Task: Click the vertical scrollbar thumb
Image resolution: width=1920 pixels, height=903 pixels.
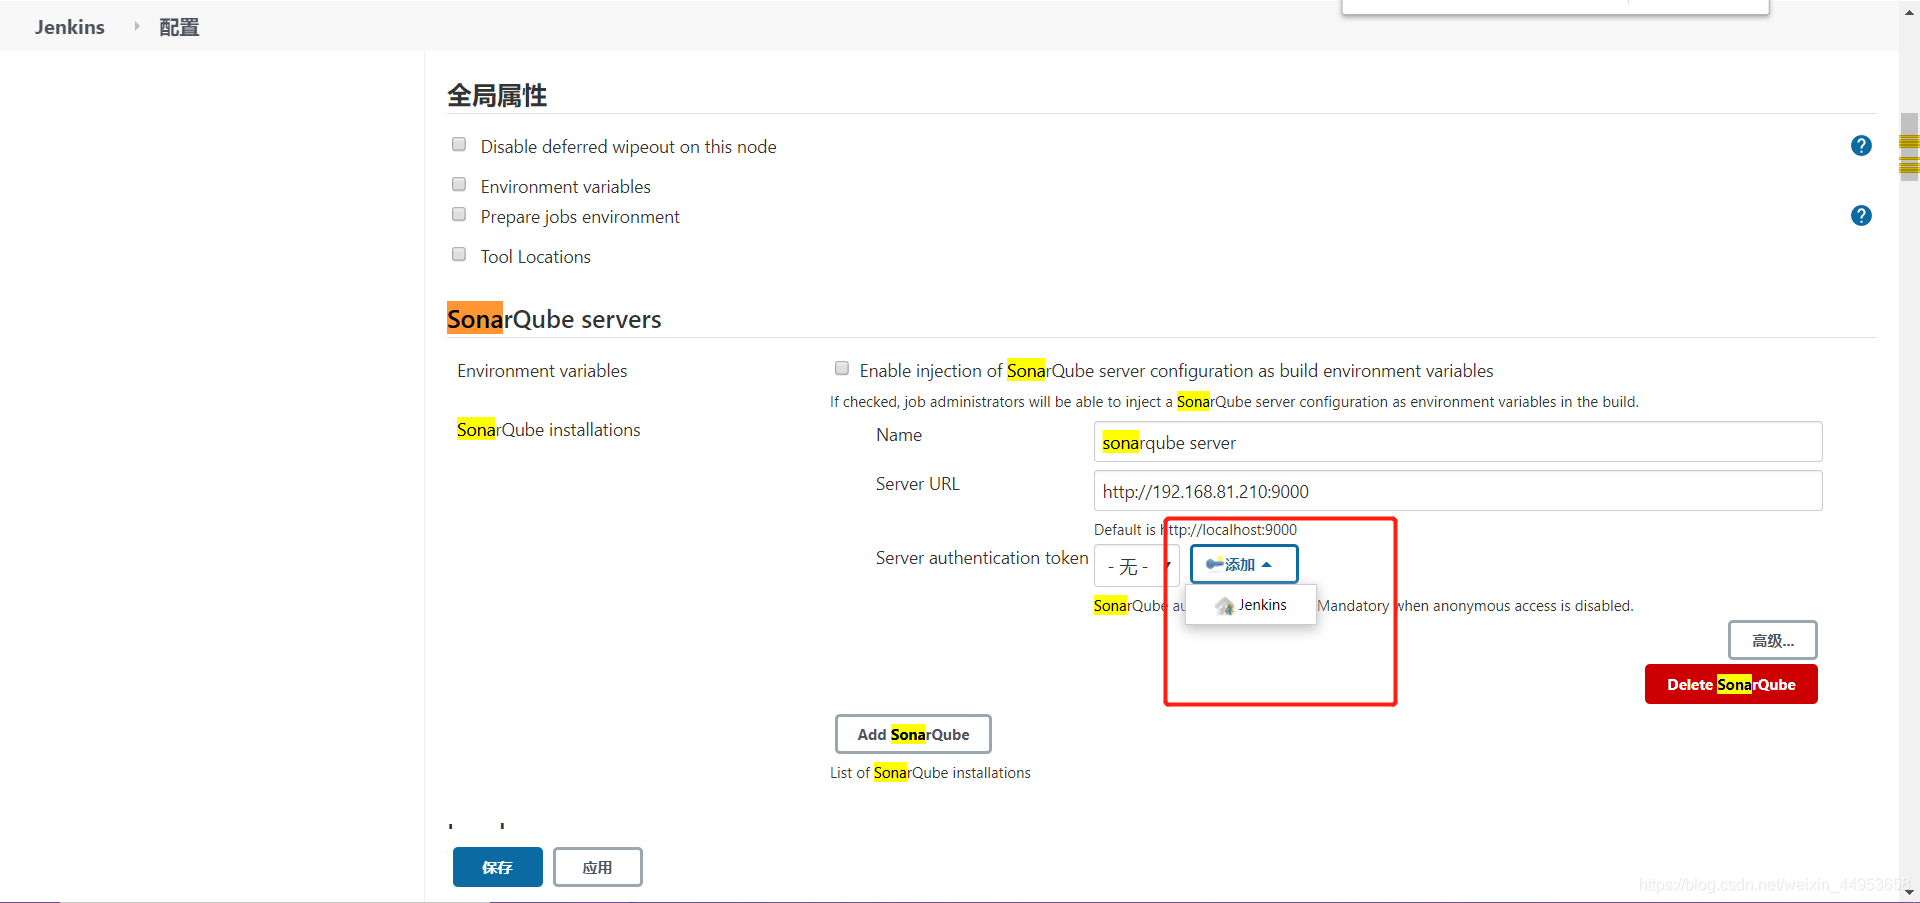Action: point(1909,148)
